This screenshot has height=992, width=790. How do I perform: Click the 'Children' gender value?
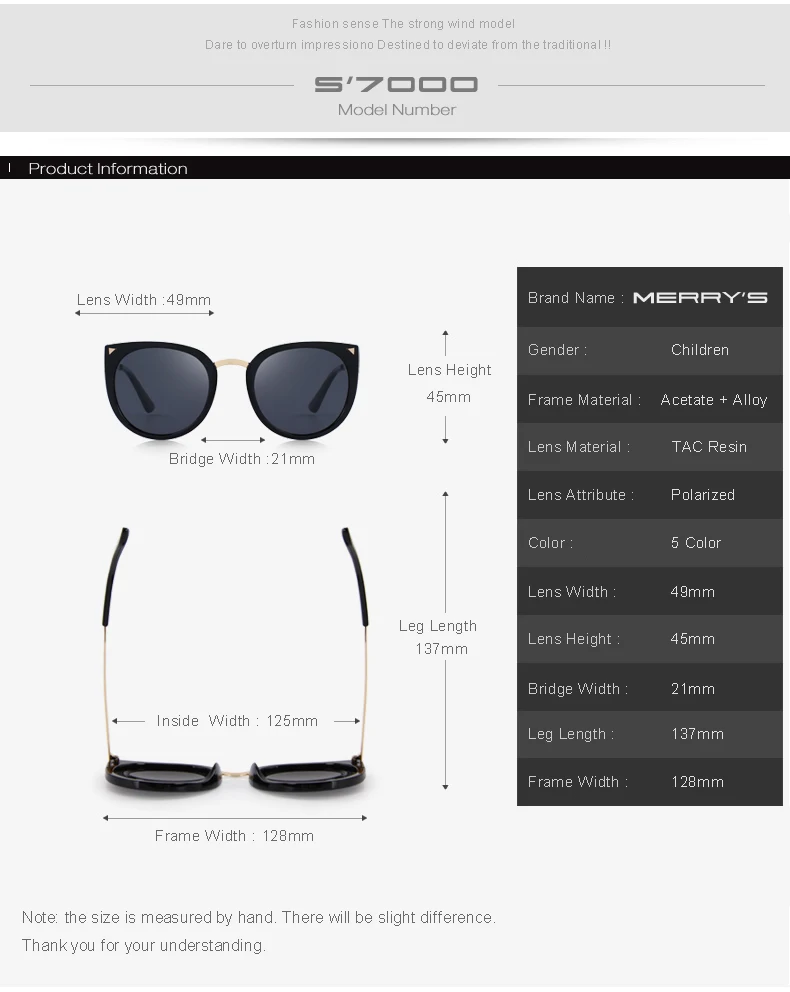coord(700,350)
